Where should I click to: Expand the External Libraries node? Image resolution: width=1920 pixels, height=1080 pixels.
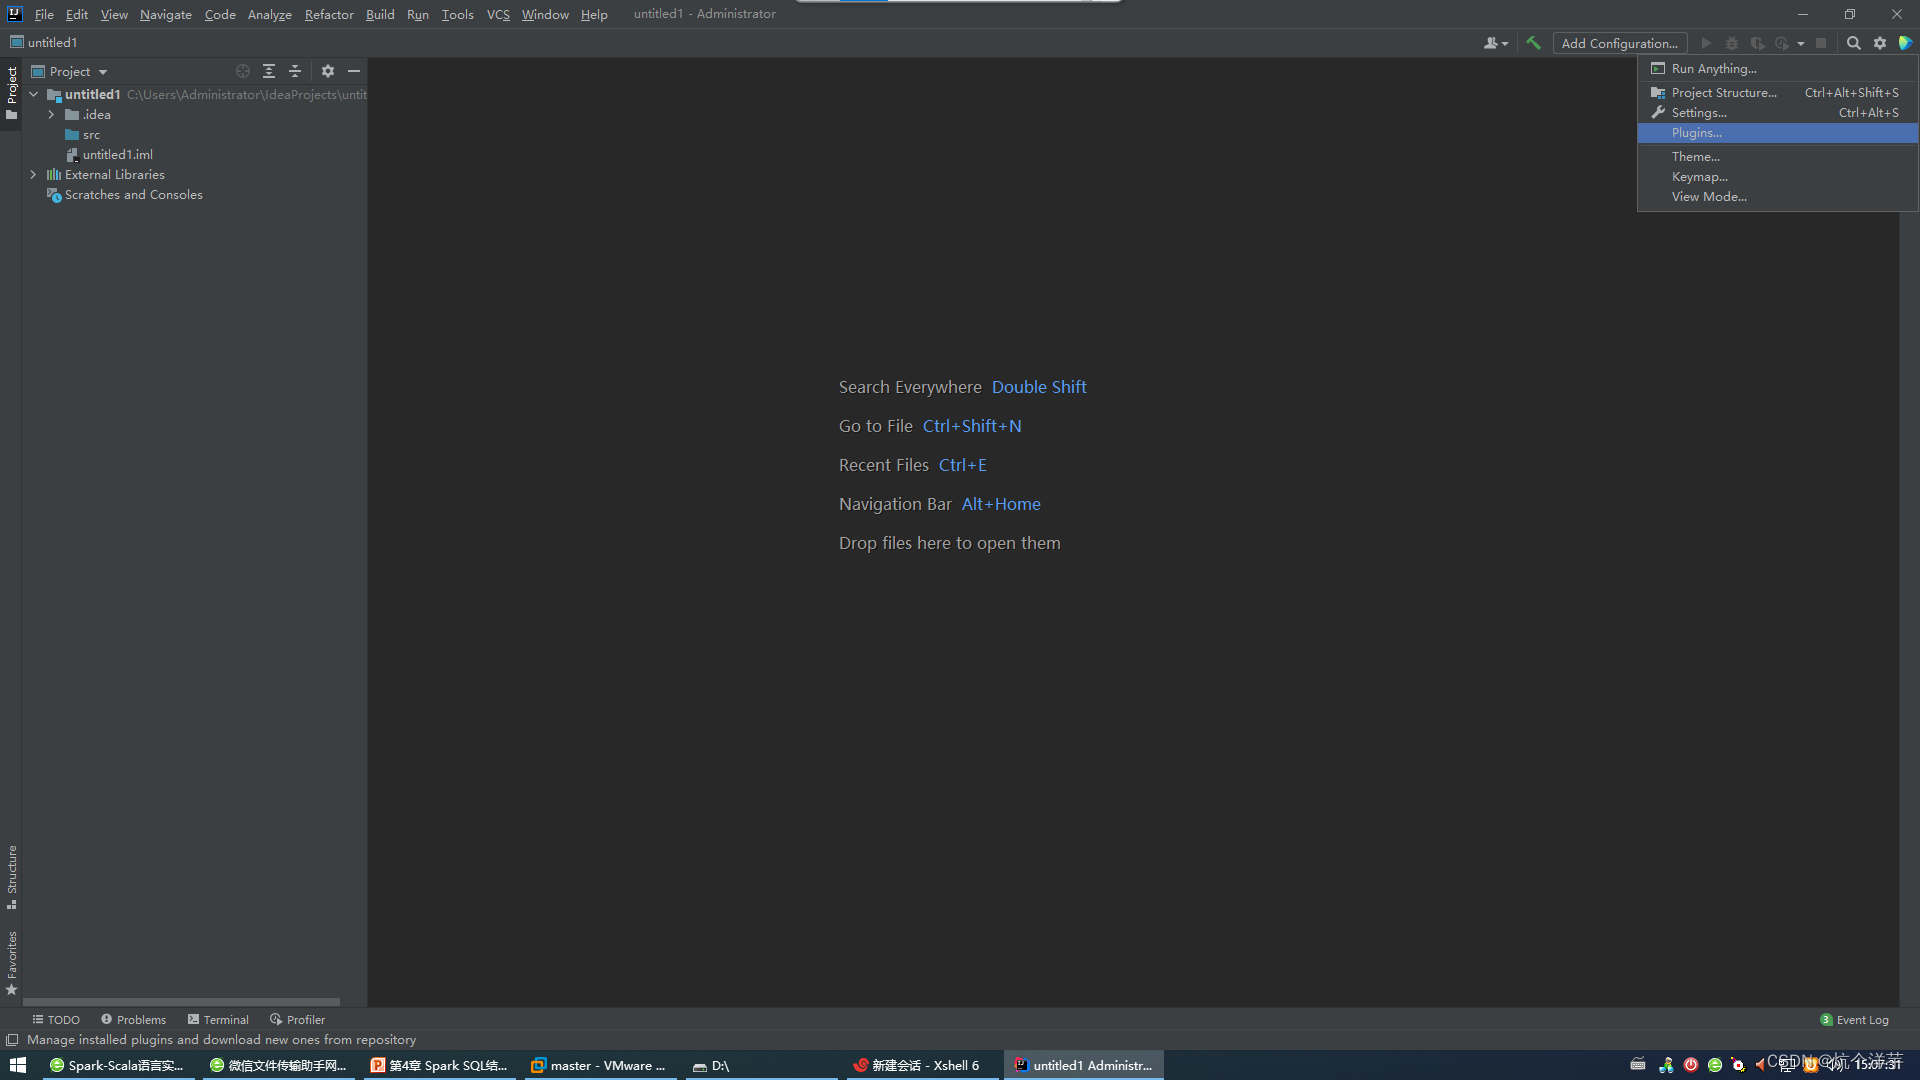click(x=33, y=174)
